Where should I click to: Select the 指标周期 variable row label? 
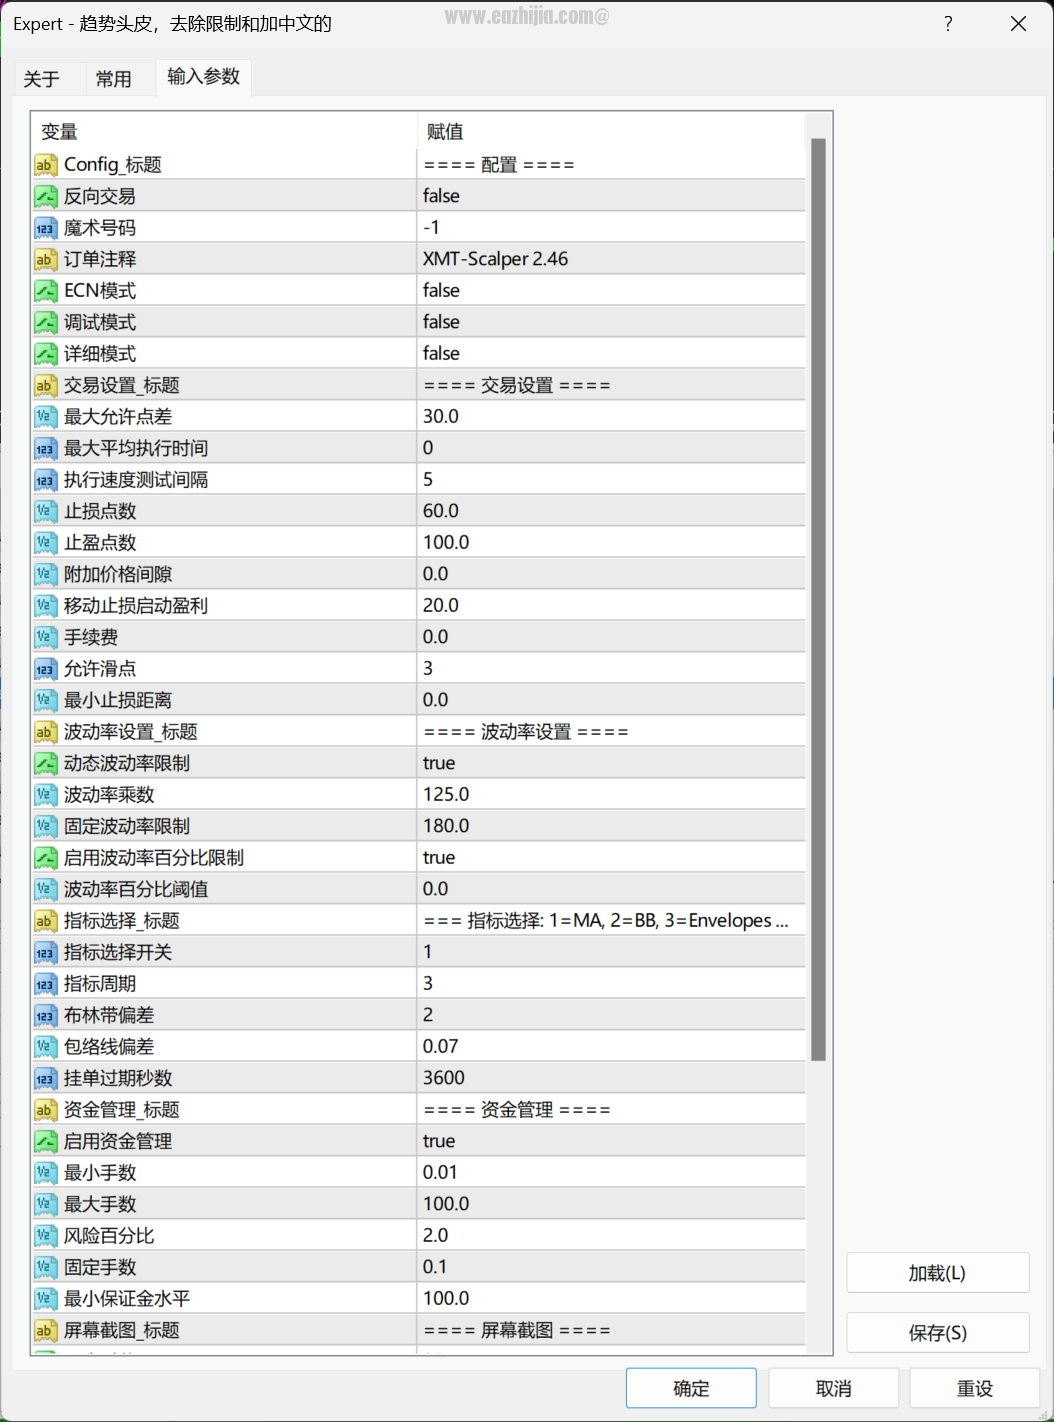(x=100, y=984)
